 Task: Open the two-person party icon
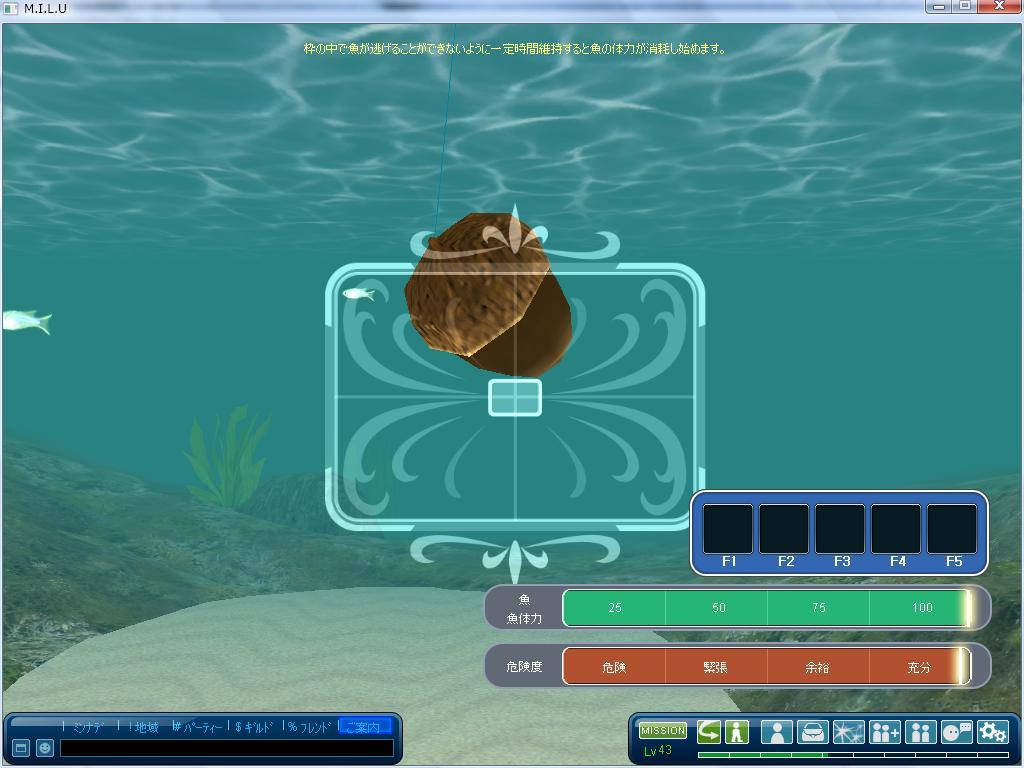coord(920,732)
